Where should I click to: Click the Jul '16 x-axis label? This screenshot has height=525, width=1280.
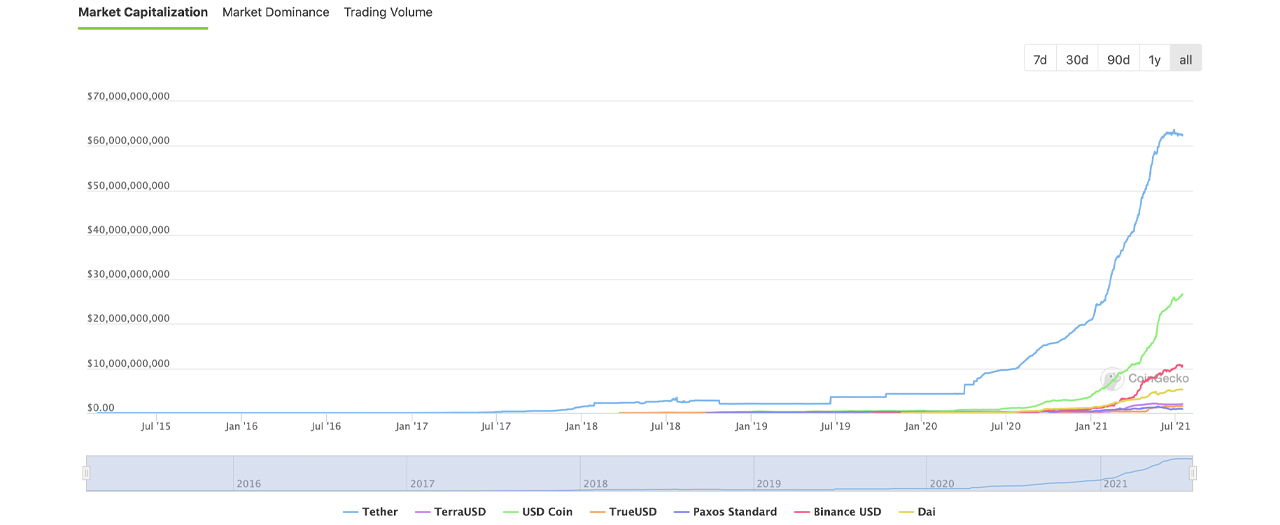tap(326, 426)
